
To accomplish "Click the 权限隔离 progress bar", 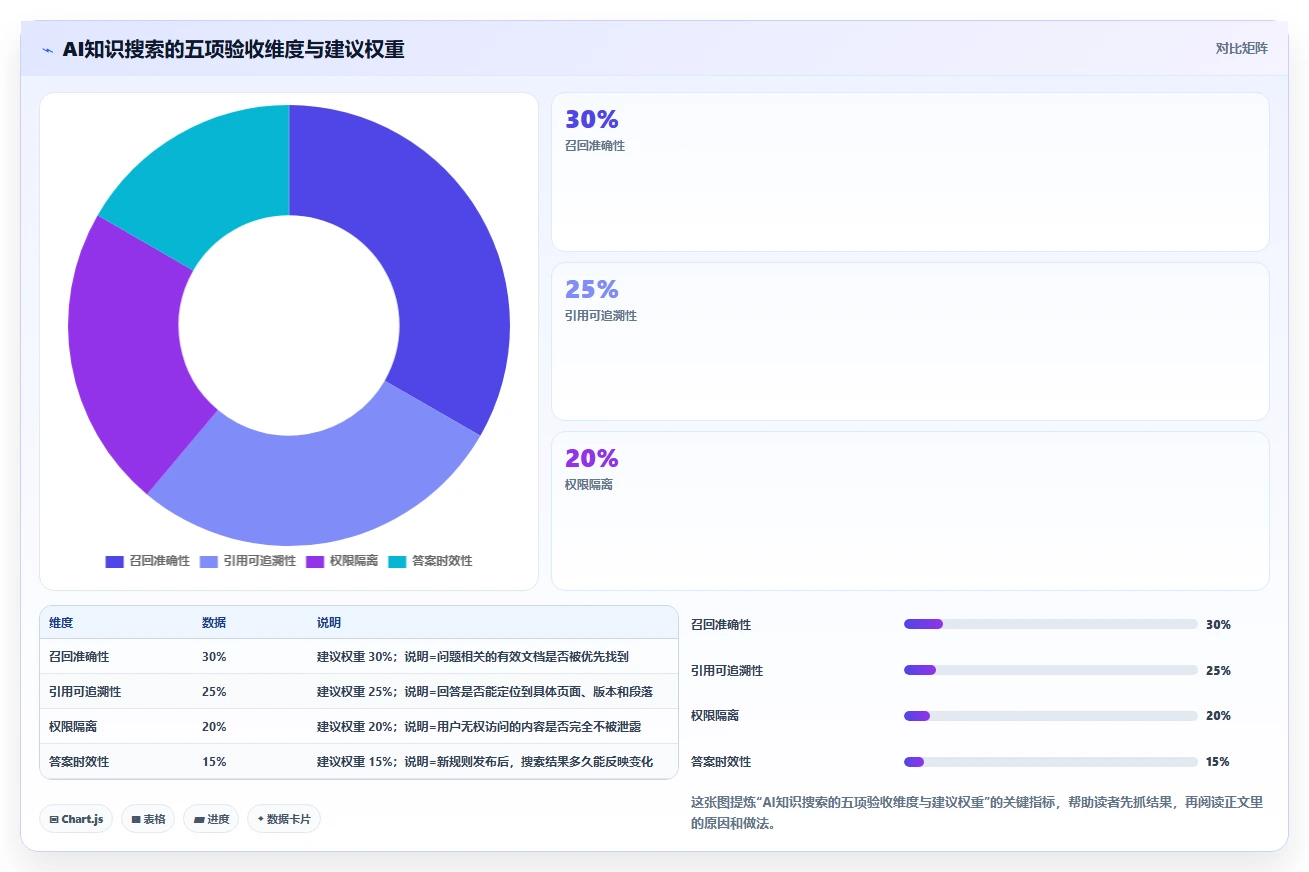I will point(1050,716).
